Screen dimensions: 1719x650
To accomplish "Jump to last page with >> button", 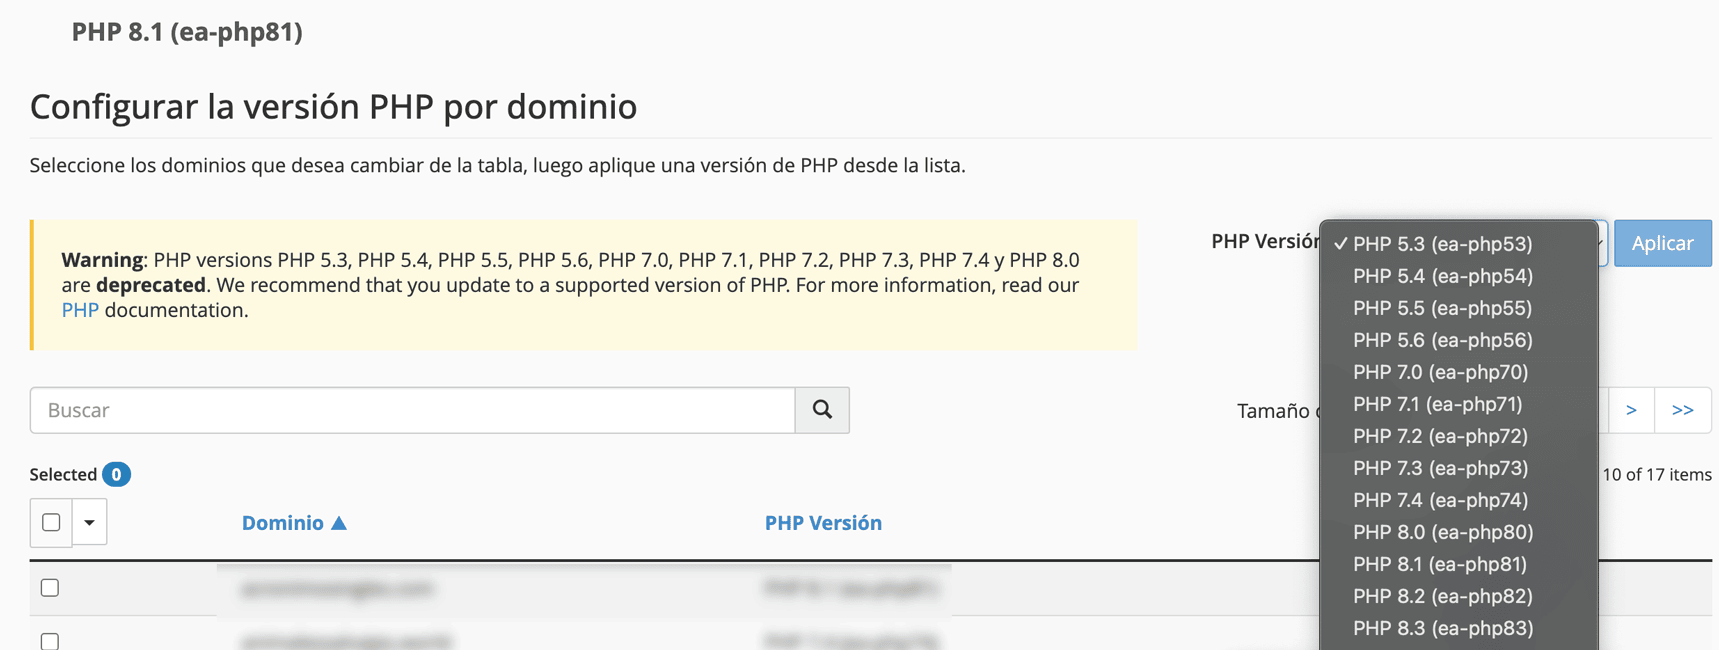I will (x=1683, y=410).
